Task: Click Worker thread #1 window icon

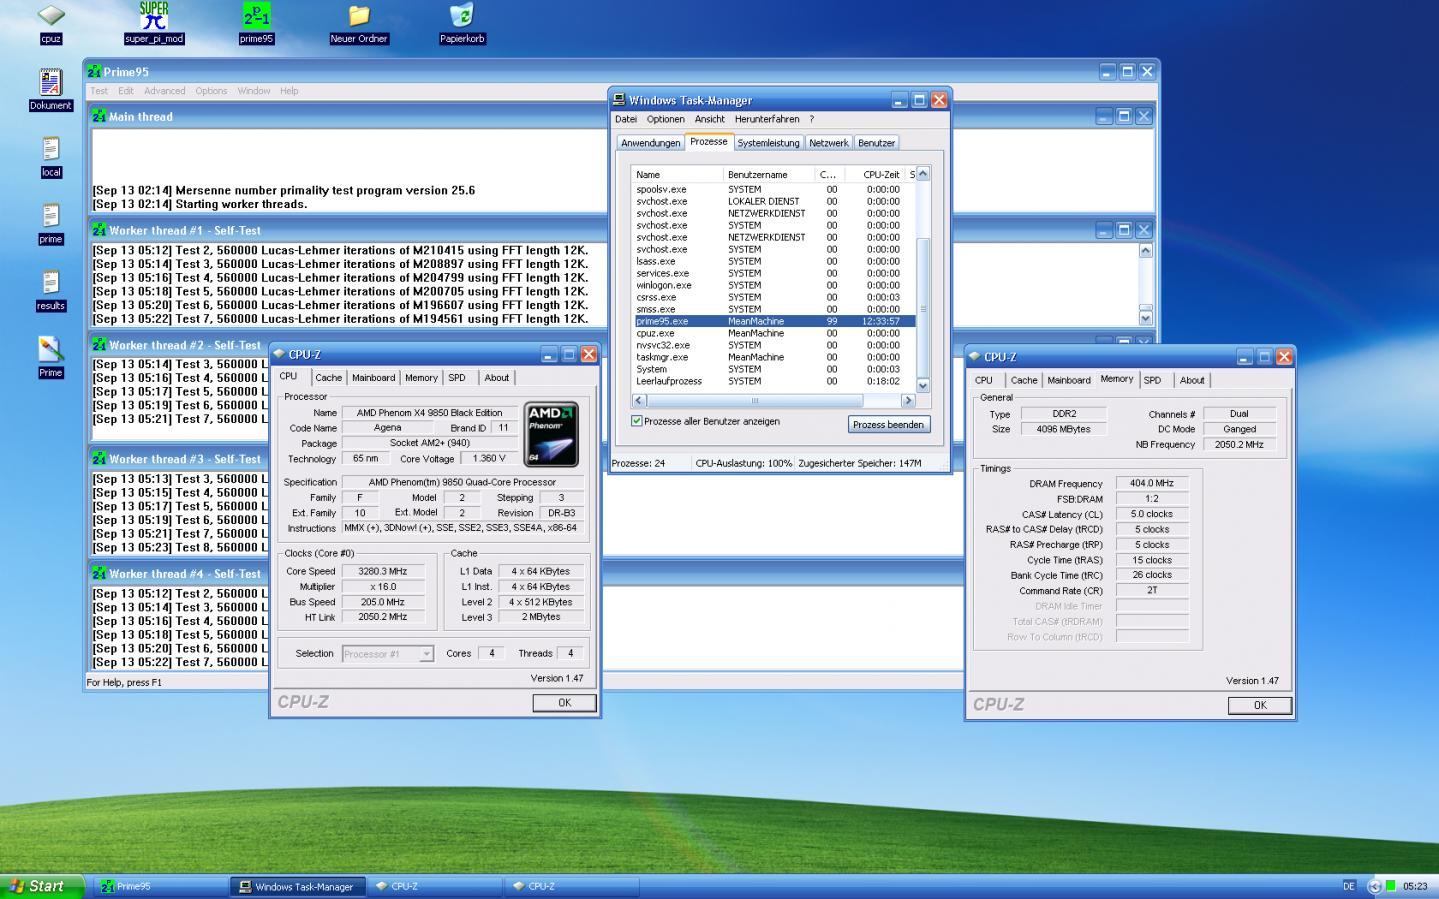Action: [99, 230]
